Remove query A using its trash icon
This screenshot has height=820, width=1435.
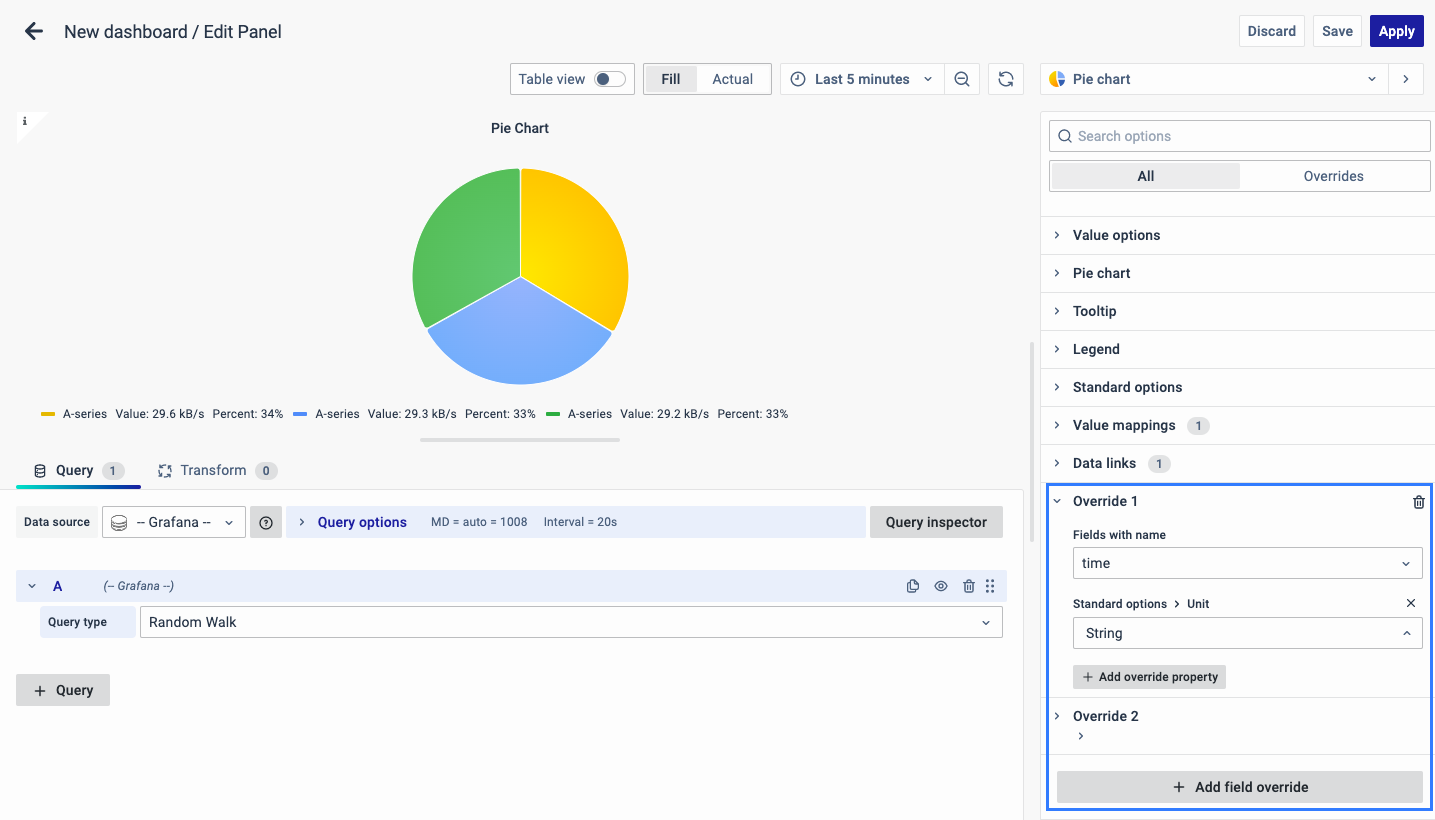pyautogui.click(x=968, y=586)
